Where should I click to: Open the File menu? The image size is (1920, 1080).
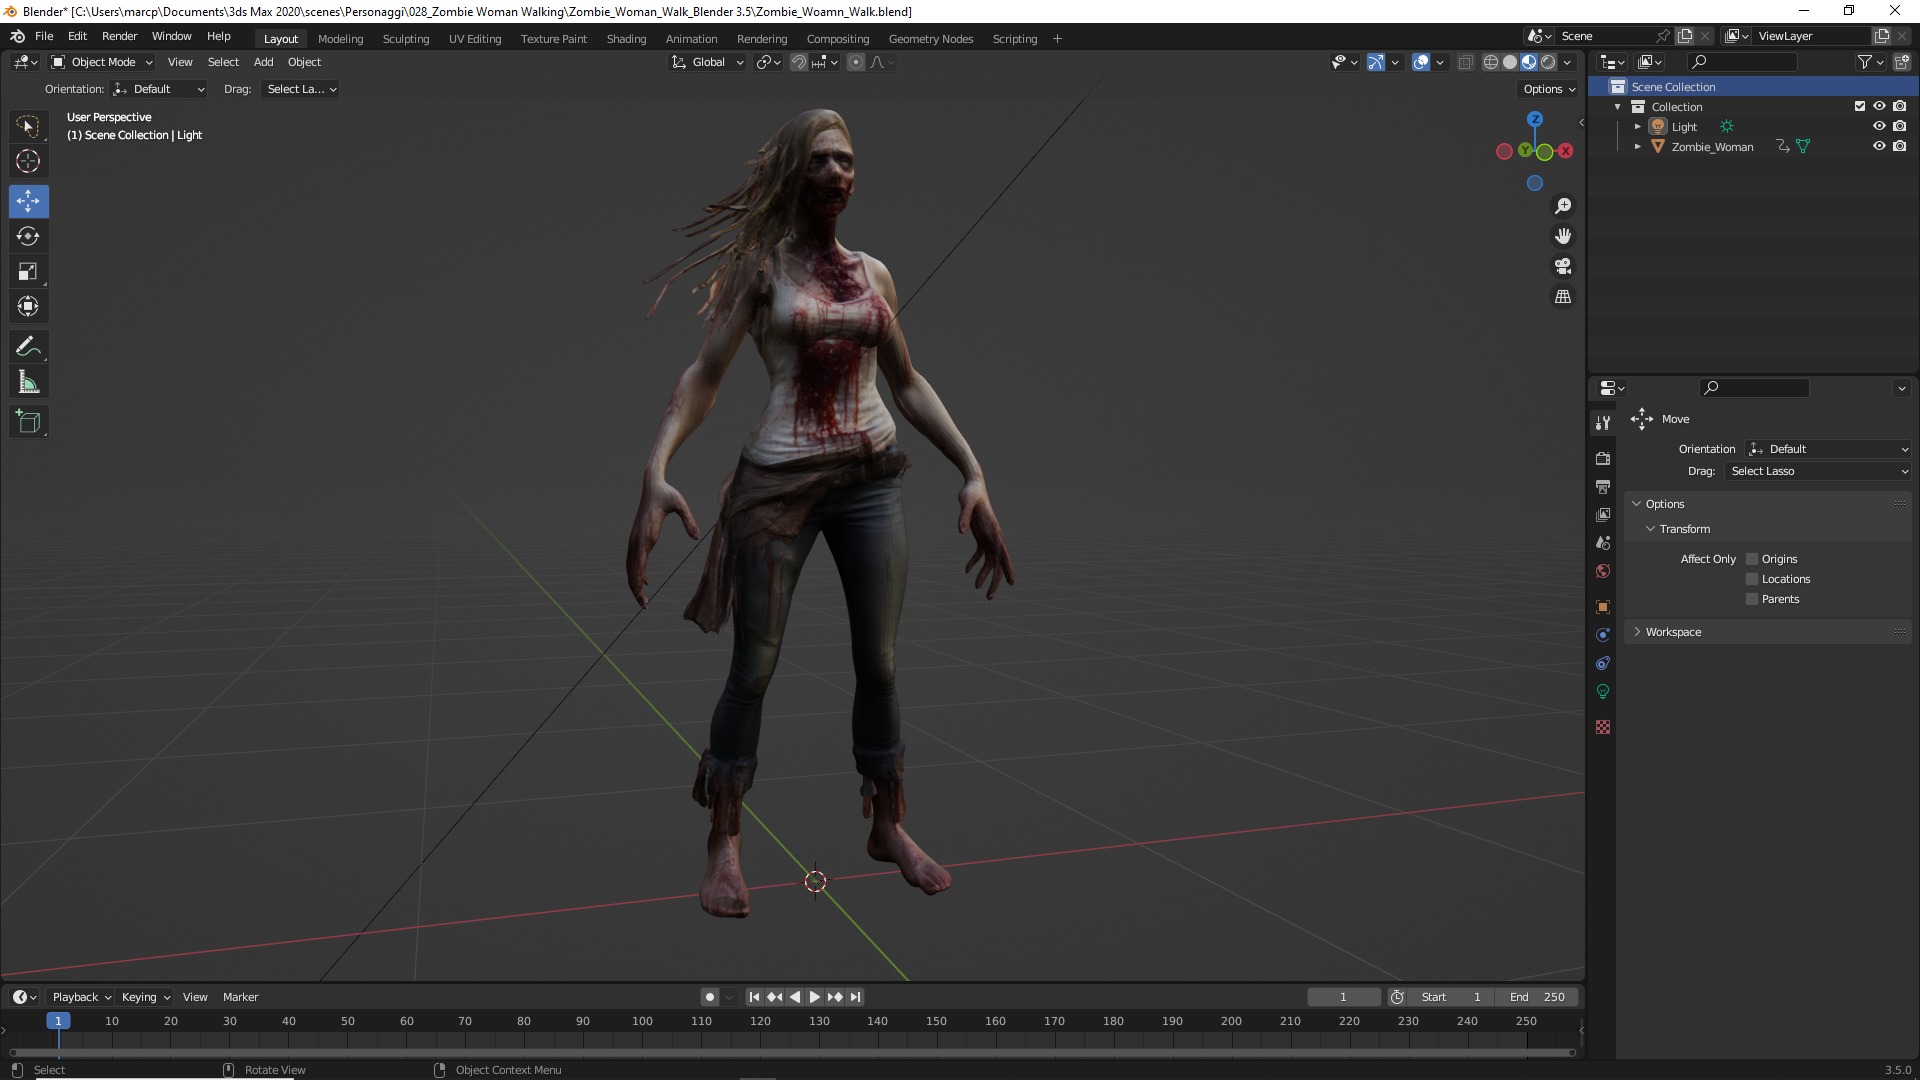pos(44,36)
